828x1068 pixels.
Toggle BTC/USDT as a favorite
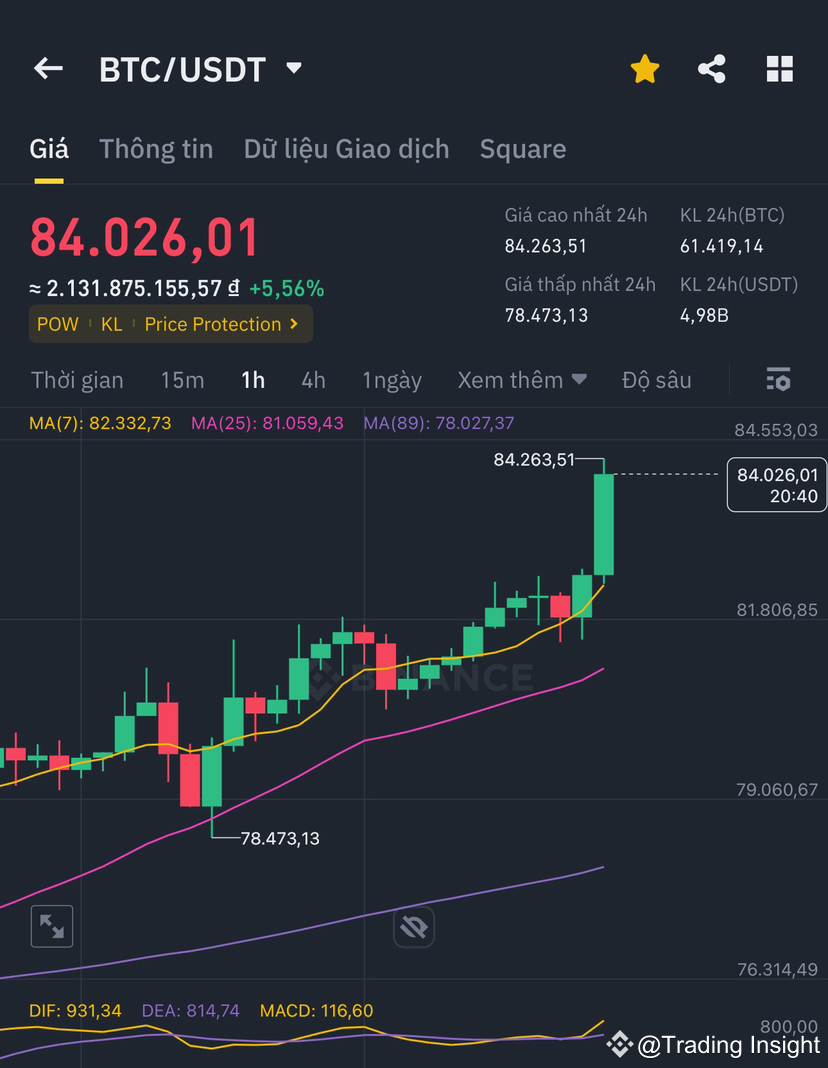(x=645, y=68)
